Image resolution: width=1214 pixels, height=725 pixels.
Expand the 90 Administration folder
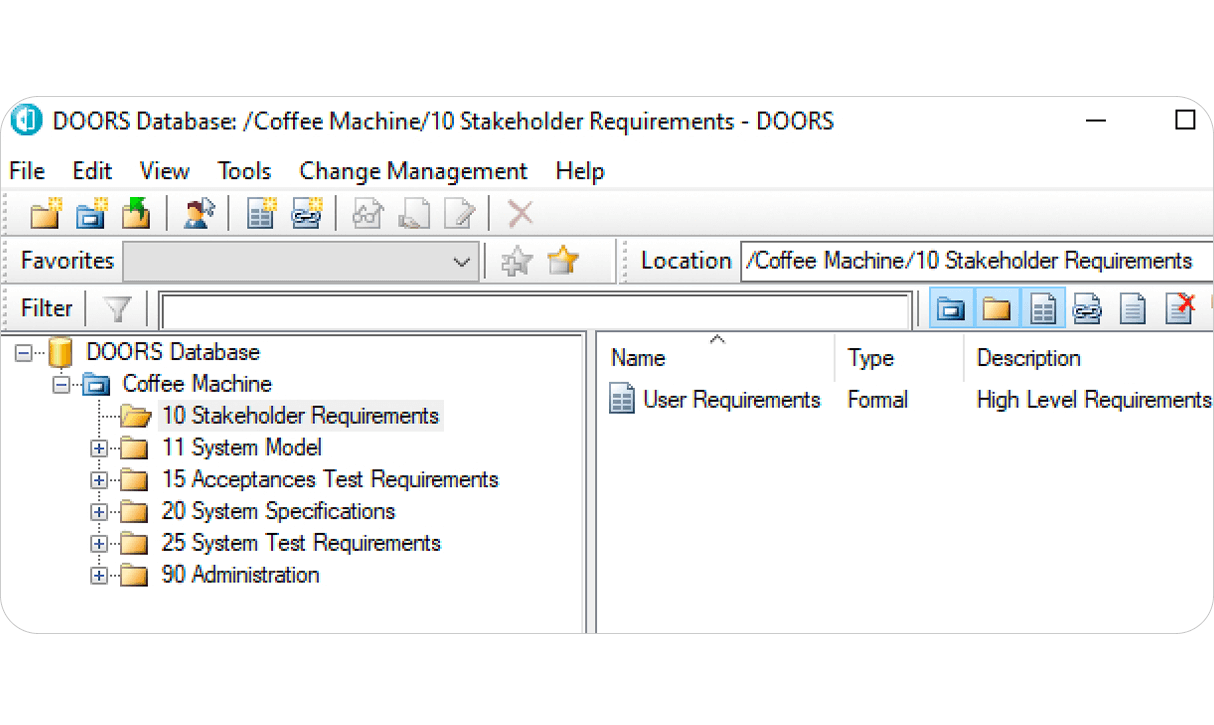(98, 575)
